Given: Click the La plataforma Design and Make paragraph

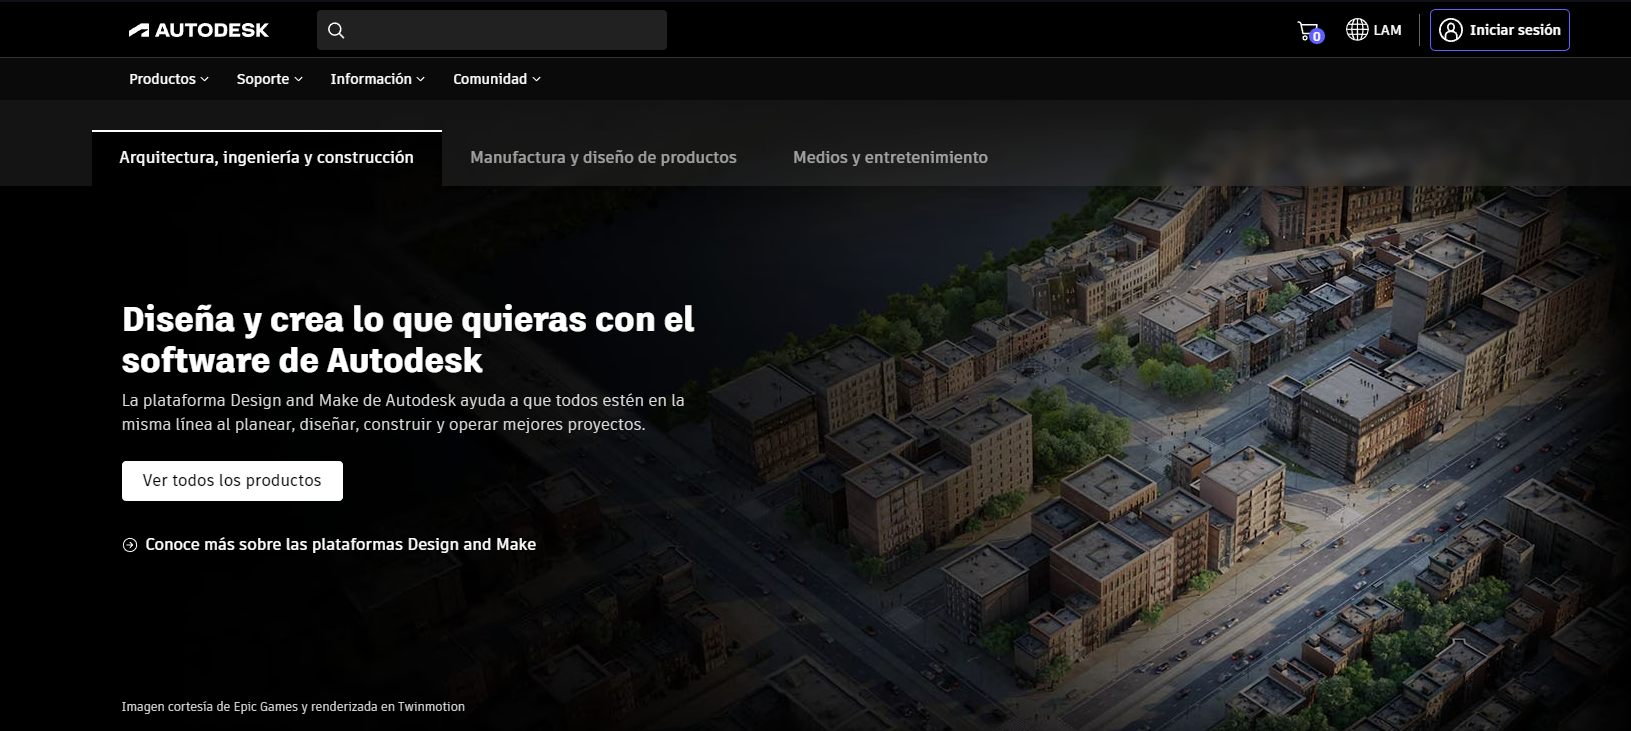Looking at the screenshot, I should pos(403,412).
